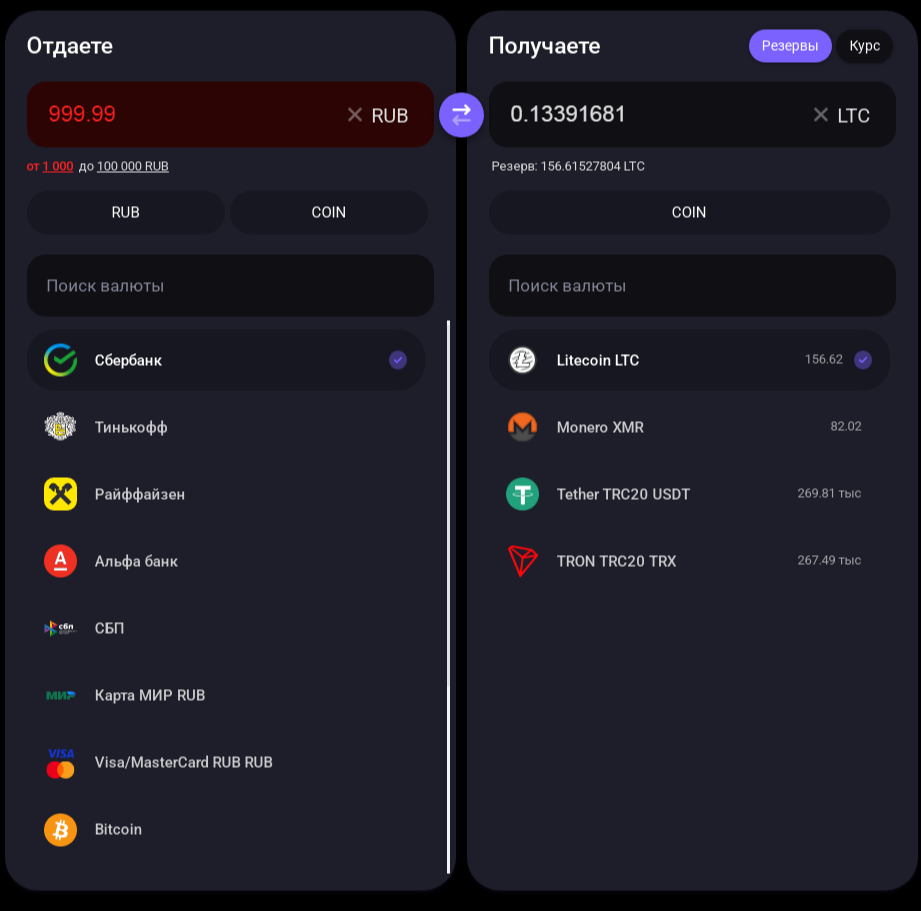Select Tether TRC20 USDT icon
This screenshot has width=921, height=911.
[522, 494]
